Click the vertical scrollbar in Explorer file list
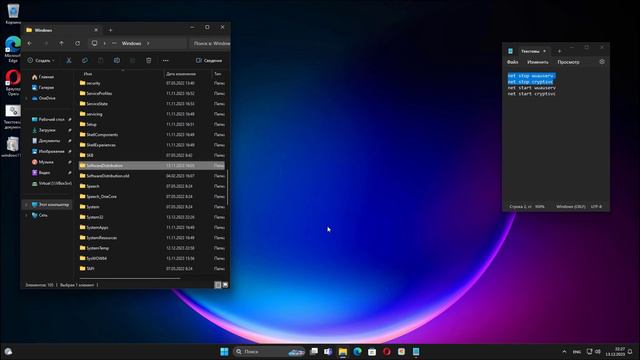The image size is (640, 360). (227, 187)
